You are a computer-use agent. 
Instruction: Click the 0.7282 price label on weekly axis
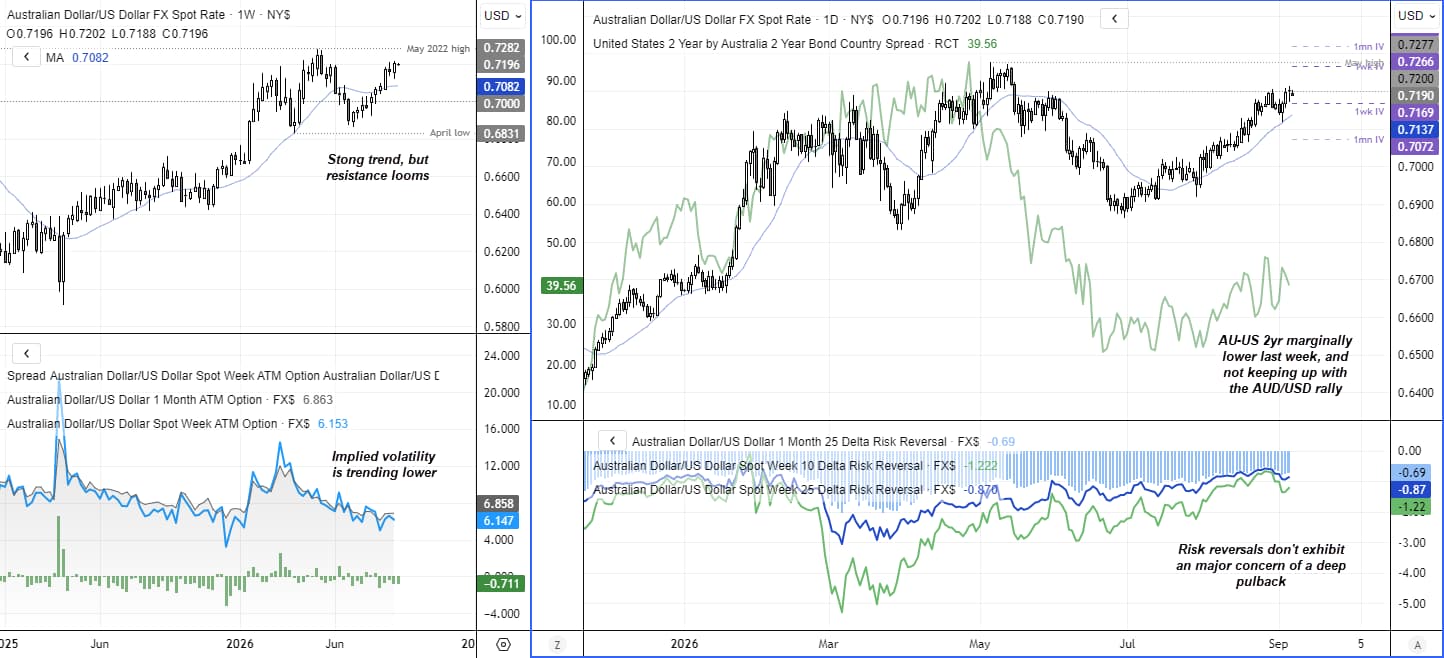click(500, 47)
